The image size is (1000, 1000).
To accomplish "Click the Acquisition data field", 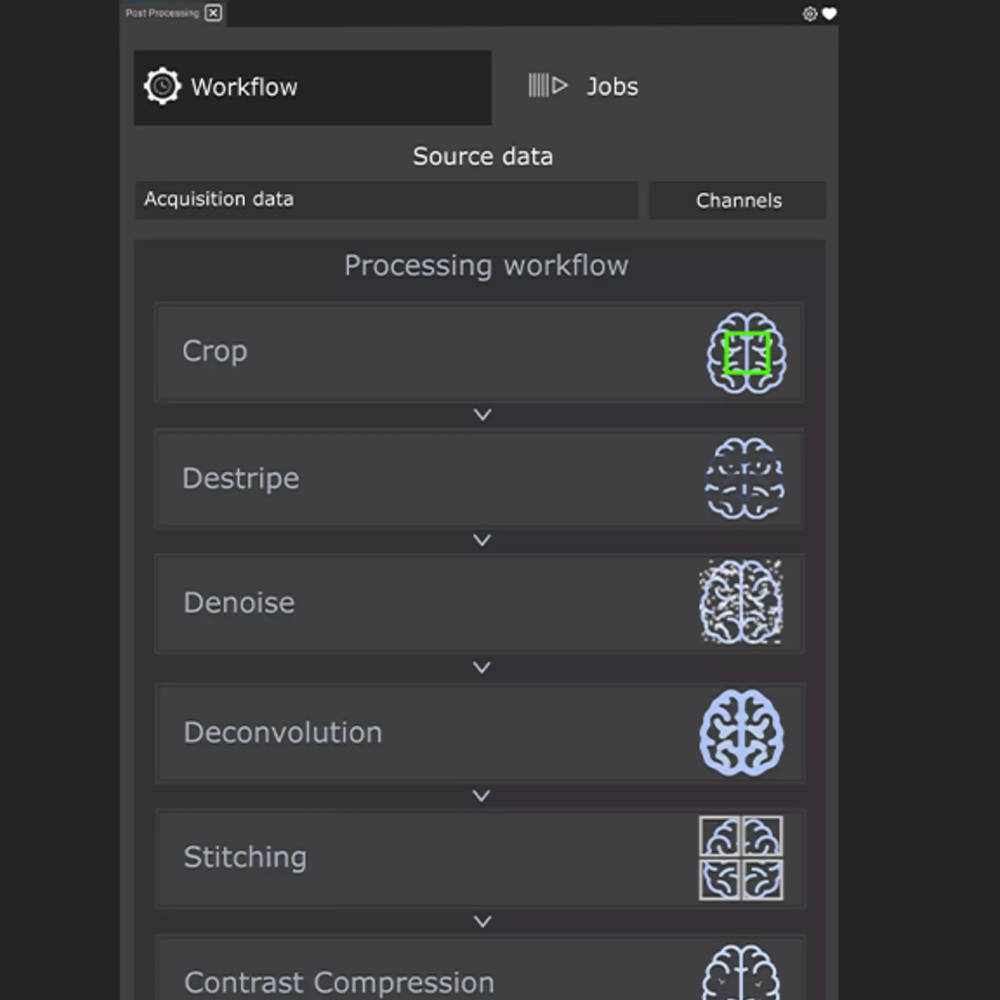I will (386, 200).
